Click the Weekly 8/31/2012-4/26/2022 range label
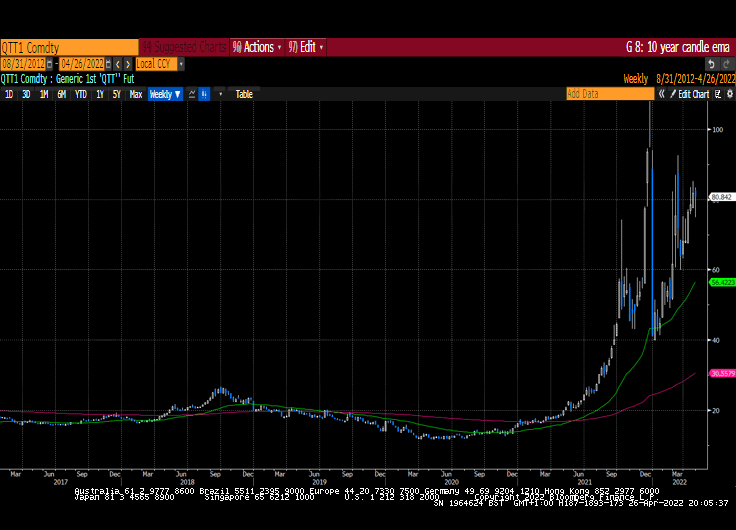 679,79
